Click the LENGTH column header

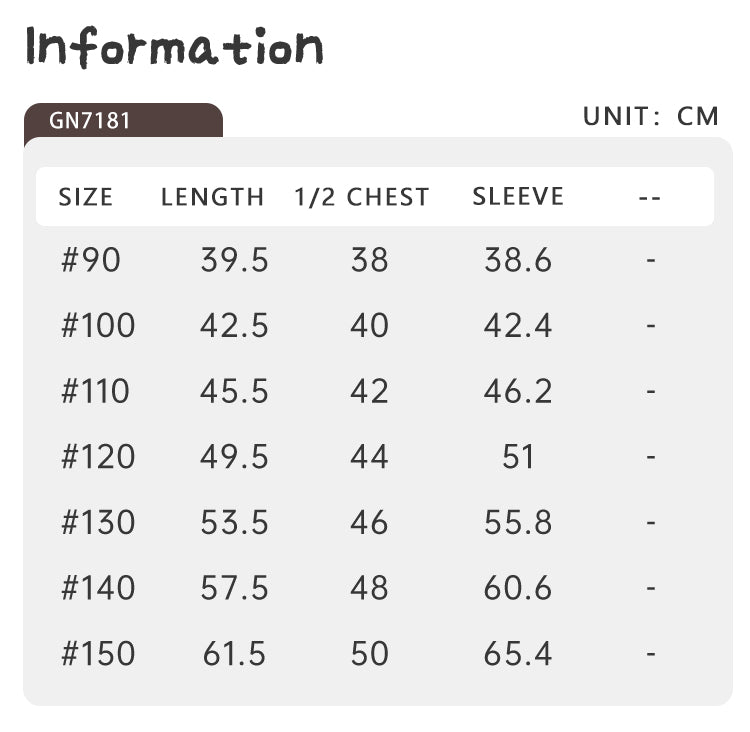212,197
